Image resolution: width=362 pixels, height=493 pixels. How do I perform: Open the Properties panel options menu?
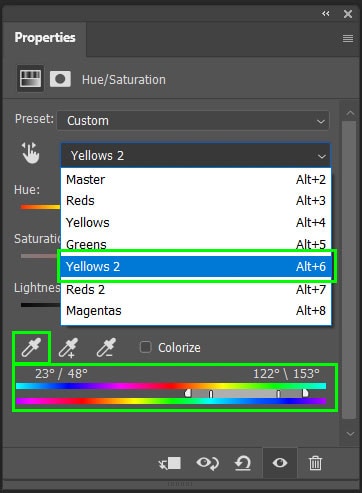pos(348,38)
